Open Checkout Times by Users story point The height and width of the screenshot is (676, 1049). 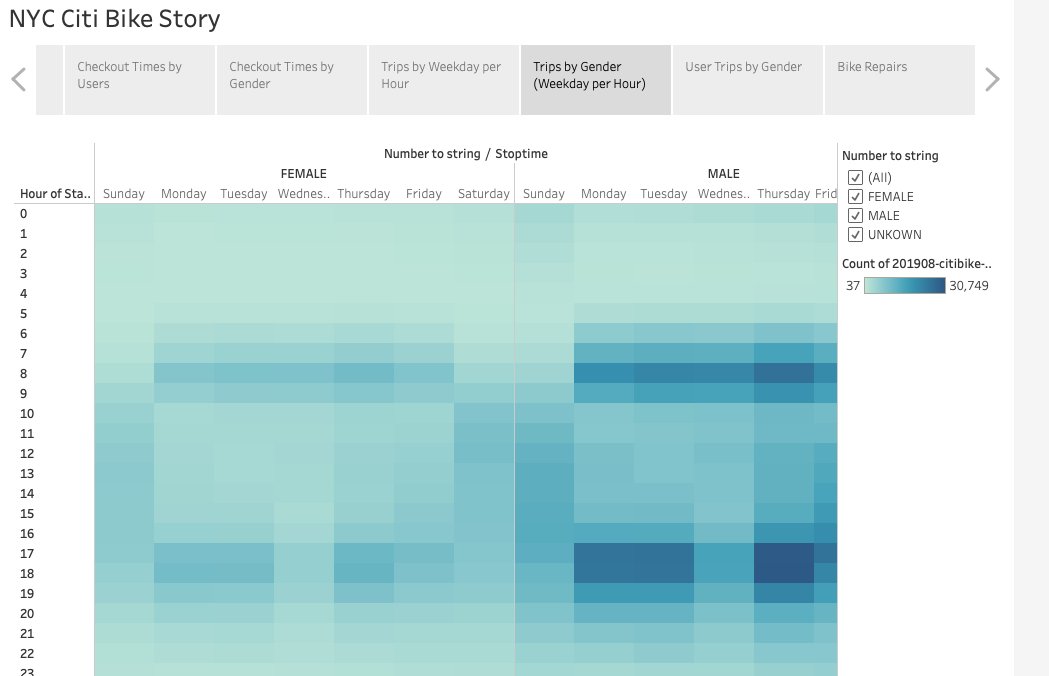pyautogui.click(x=140, y=80)
